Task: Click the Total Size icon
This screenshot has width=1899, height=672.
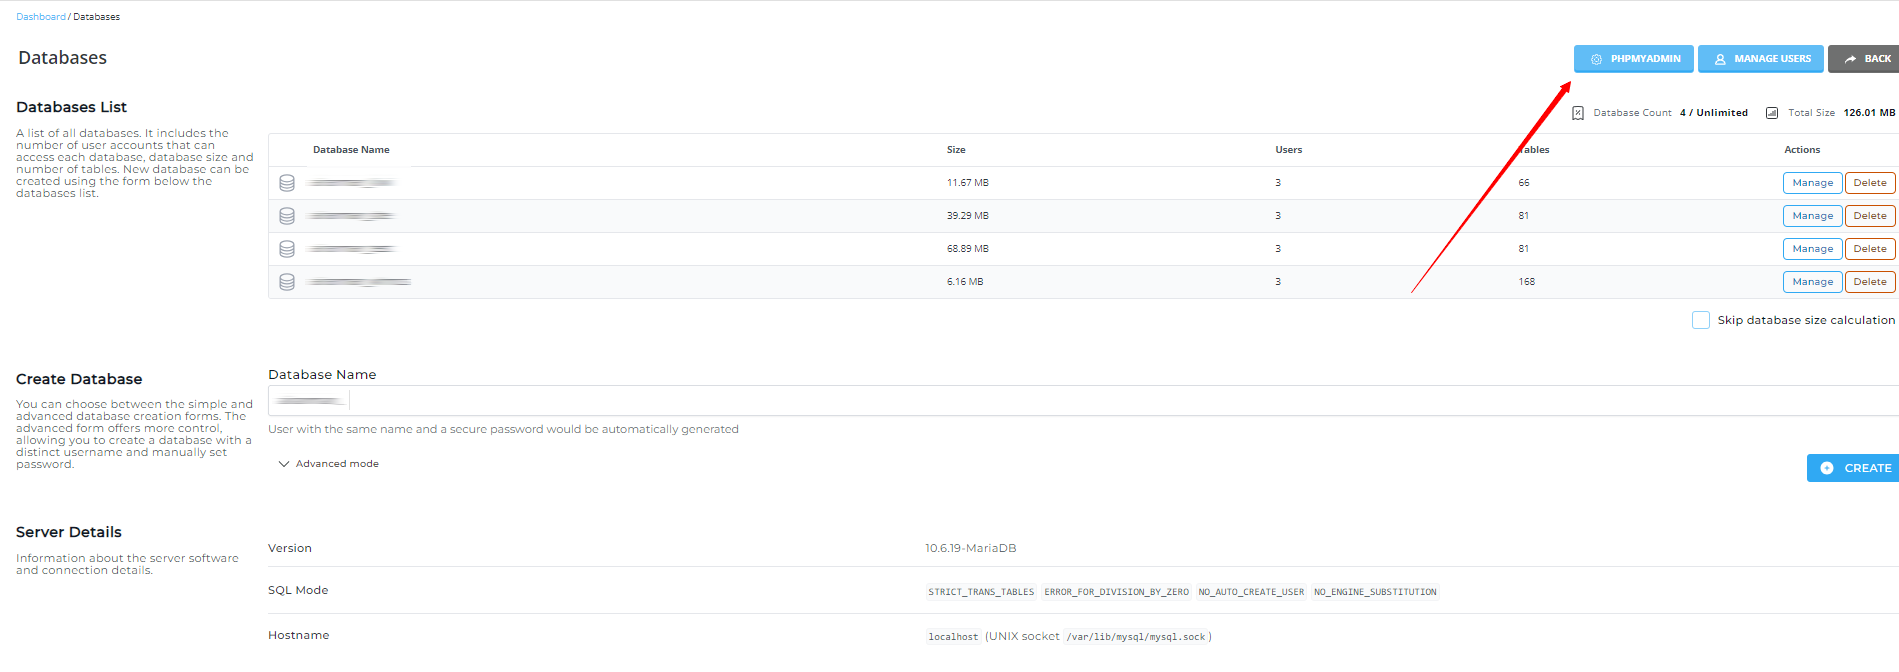Action: click(x=1772, y=113)
